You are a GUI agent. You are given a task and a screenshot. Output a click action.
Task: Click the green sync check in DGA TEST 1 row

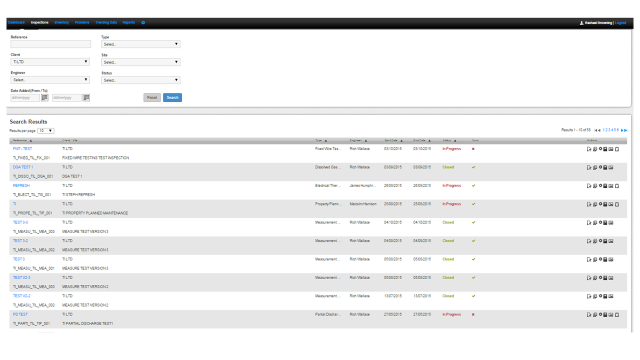473,167
